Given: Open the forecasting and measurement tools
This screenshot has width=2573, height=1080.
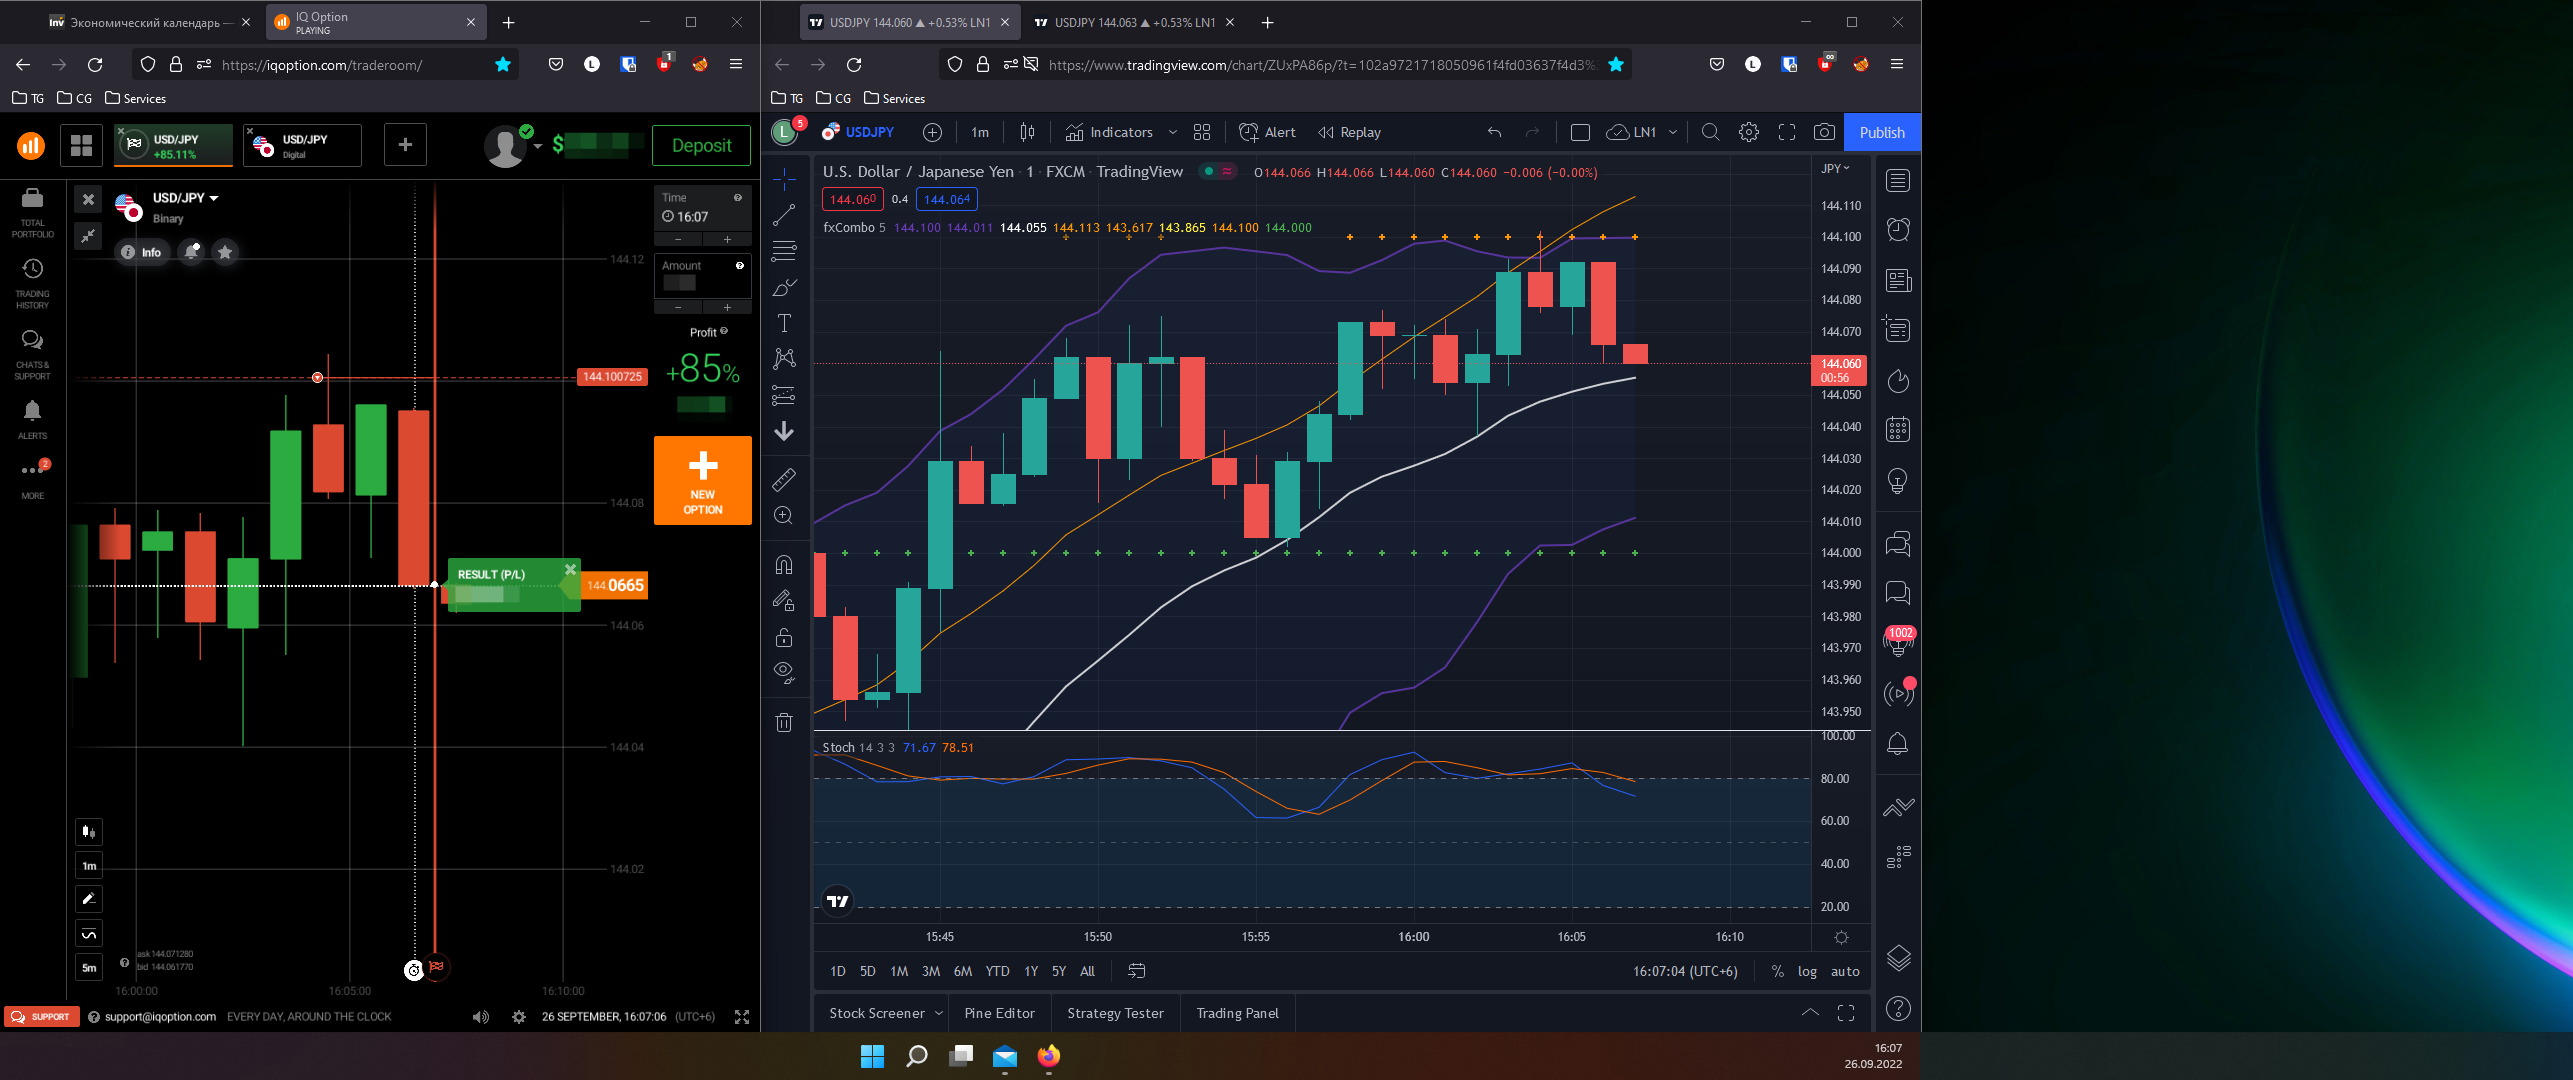Looking at the screenshot, I should [784, 396].
